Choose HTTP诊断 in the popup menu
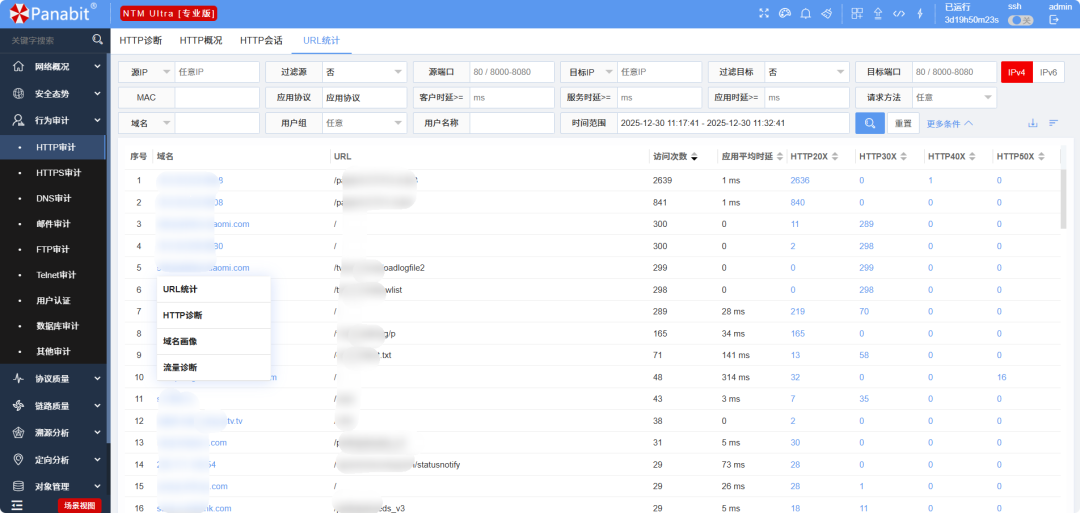 tap(214, 315)
